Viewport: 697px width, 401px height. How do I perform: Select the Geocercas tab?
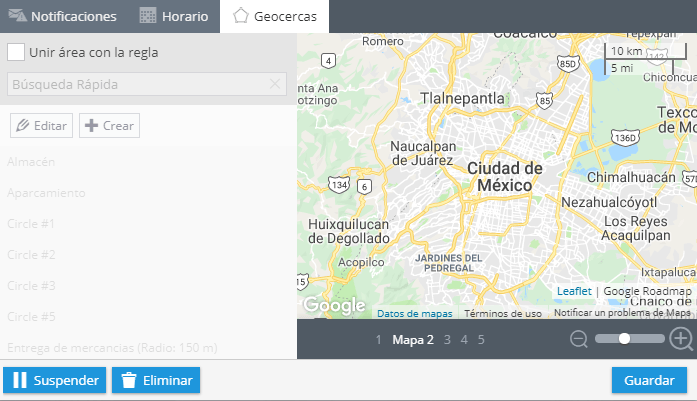pos(275,16)
